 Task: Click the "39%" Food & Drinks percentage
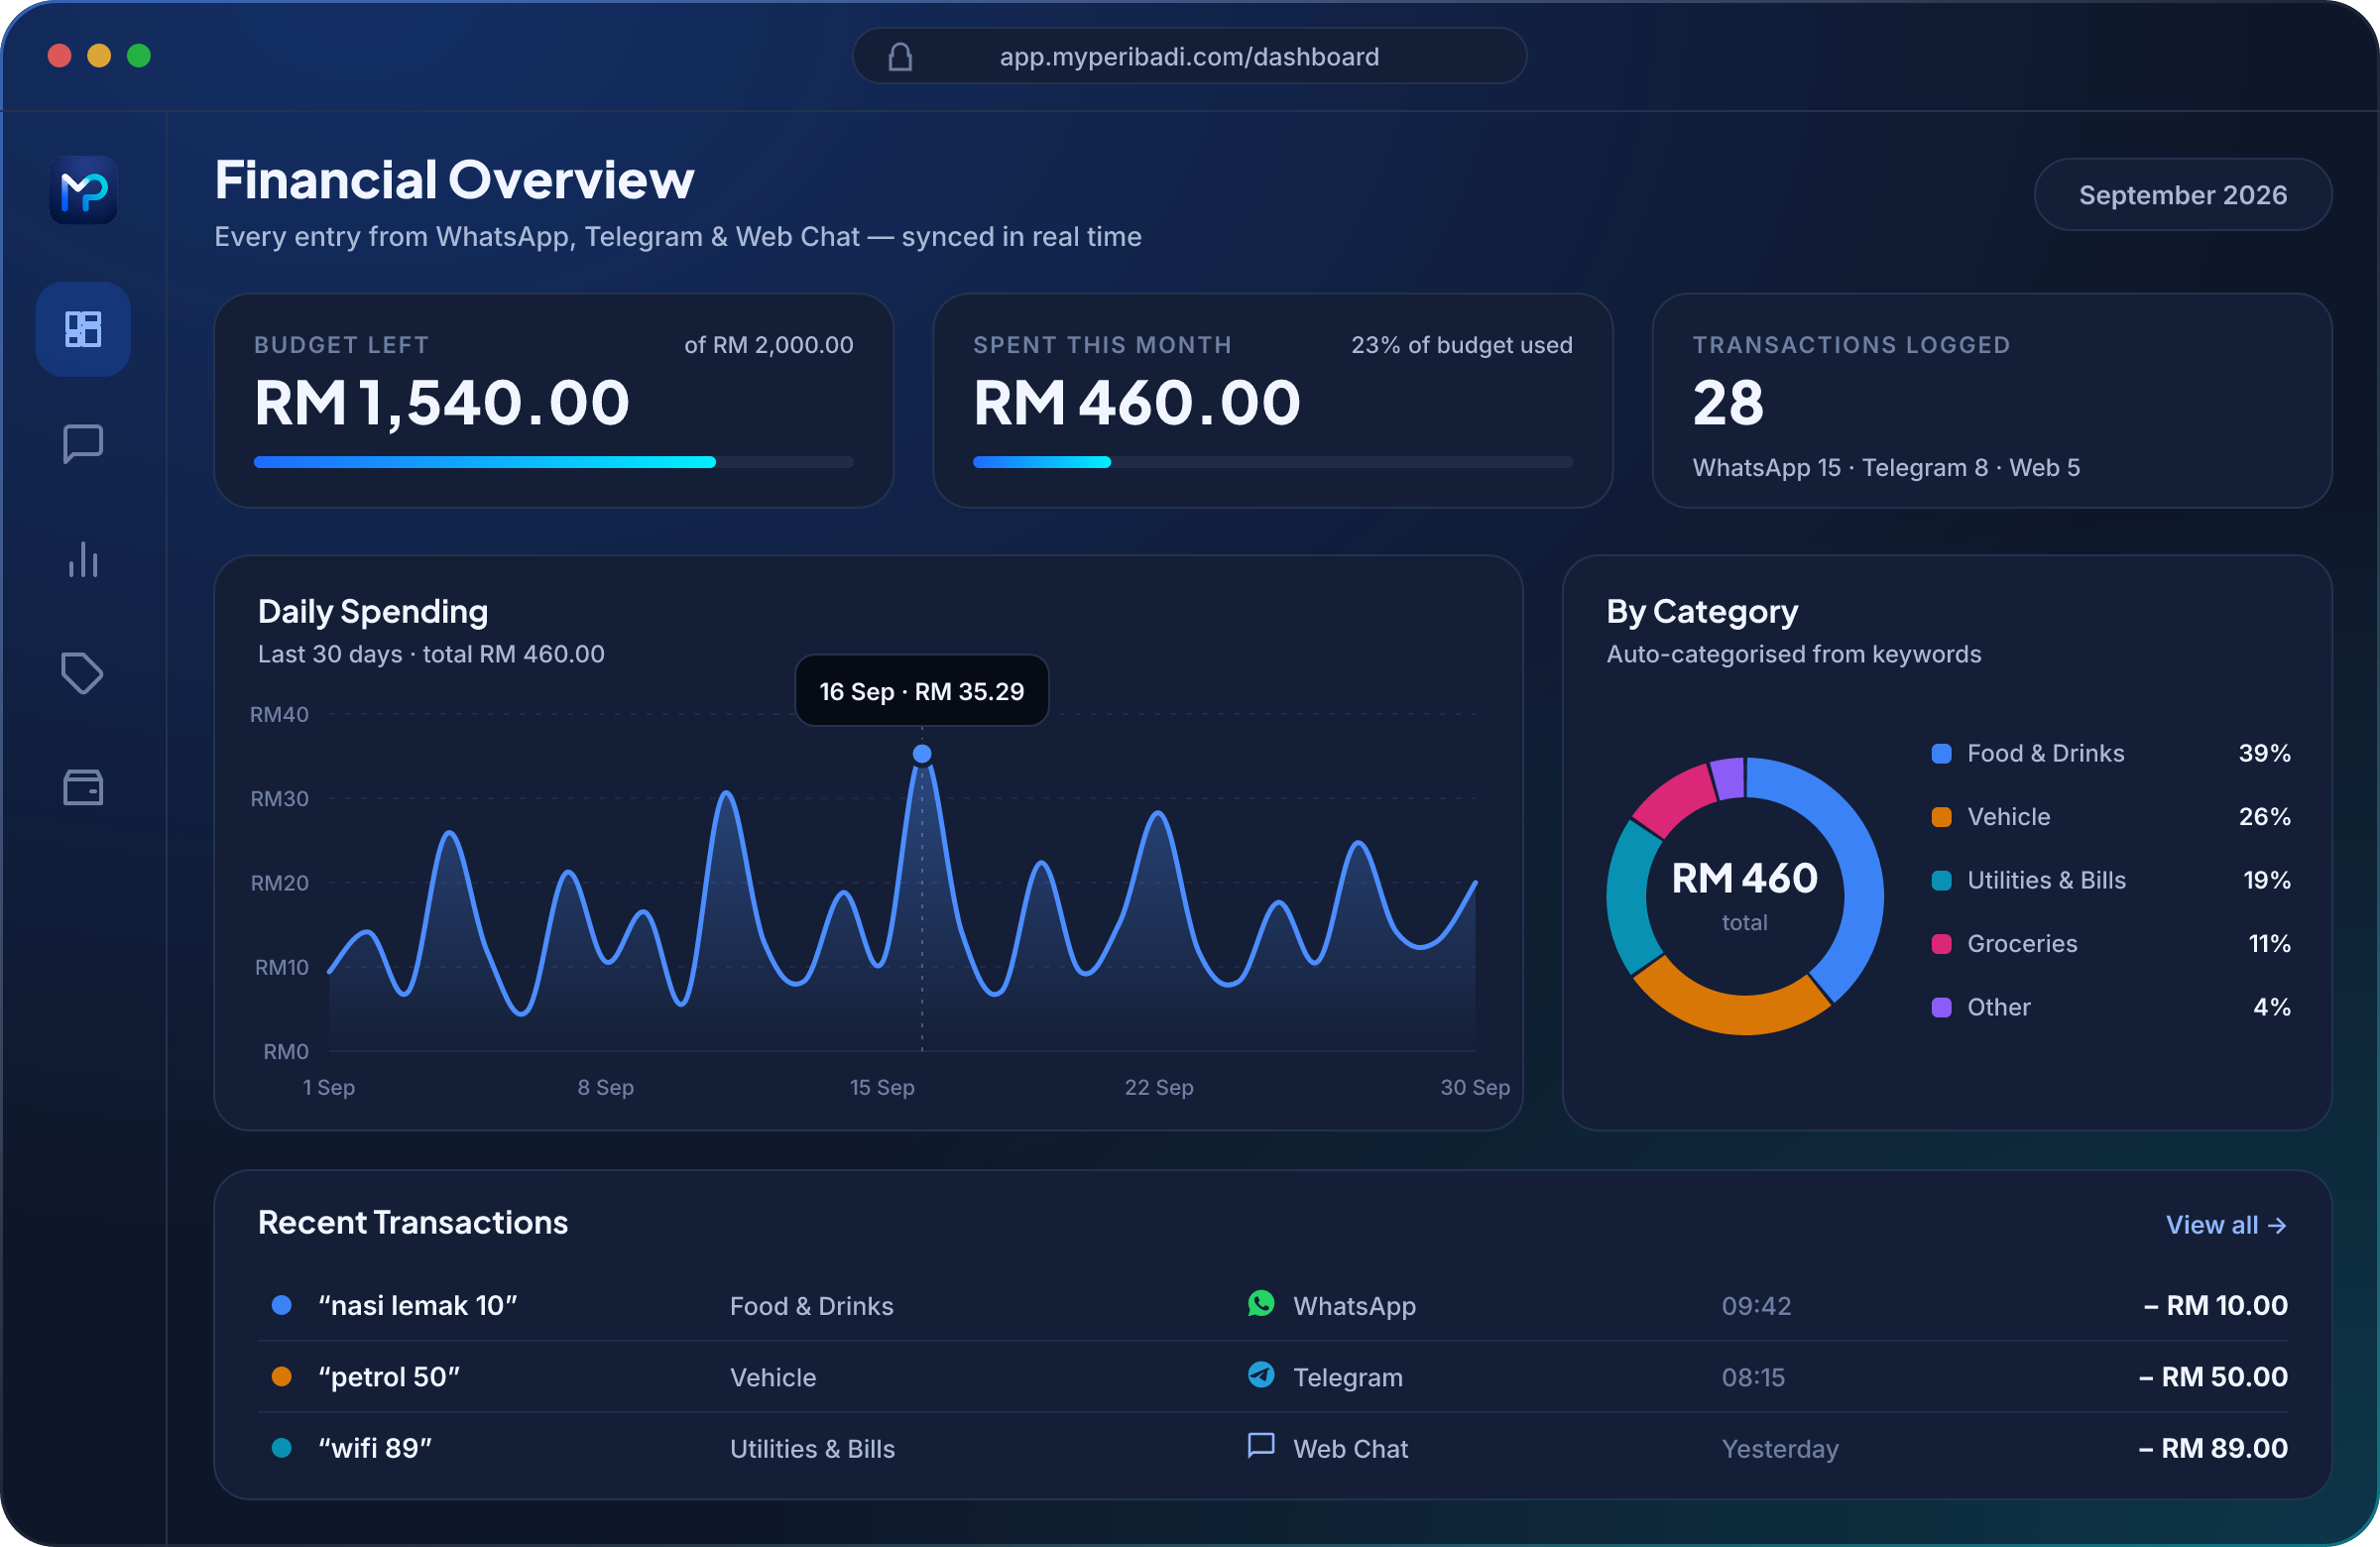coord(2264,754)
